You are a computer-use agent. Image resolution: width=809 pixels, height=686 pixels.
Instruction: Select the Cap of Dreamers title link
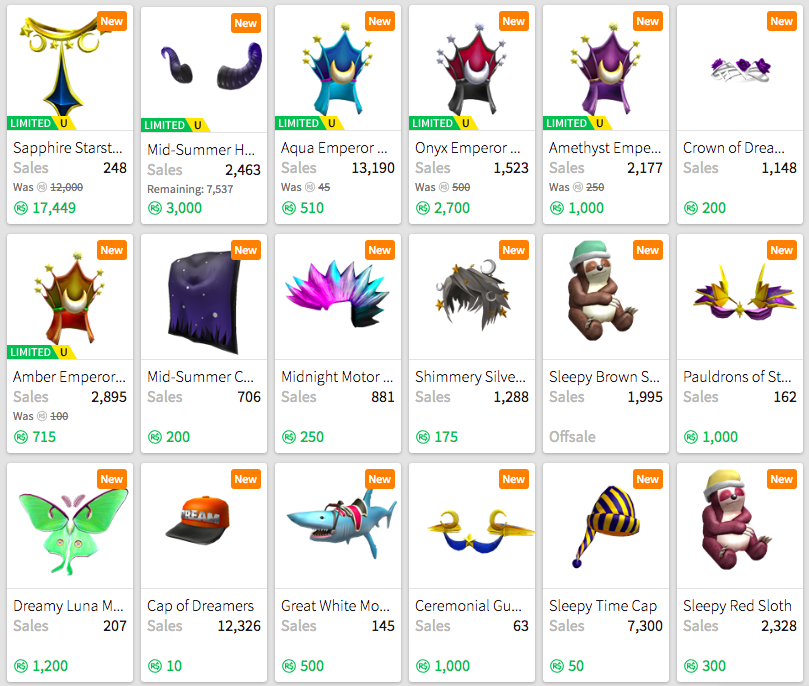[x=200, y=606]
